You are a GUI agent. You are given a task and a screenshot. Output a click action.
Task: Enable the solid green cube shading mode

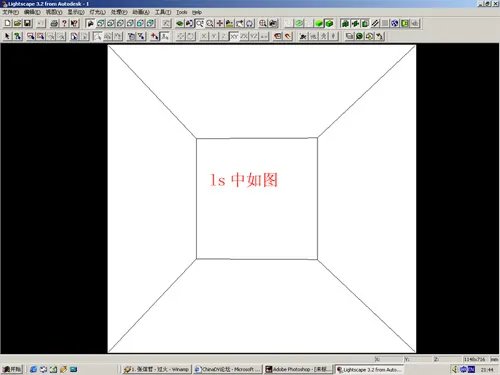point(319,23)
